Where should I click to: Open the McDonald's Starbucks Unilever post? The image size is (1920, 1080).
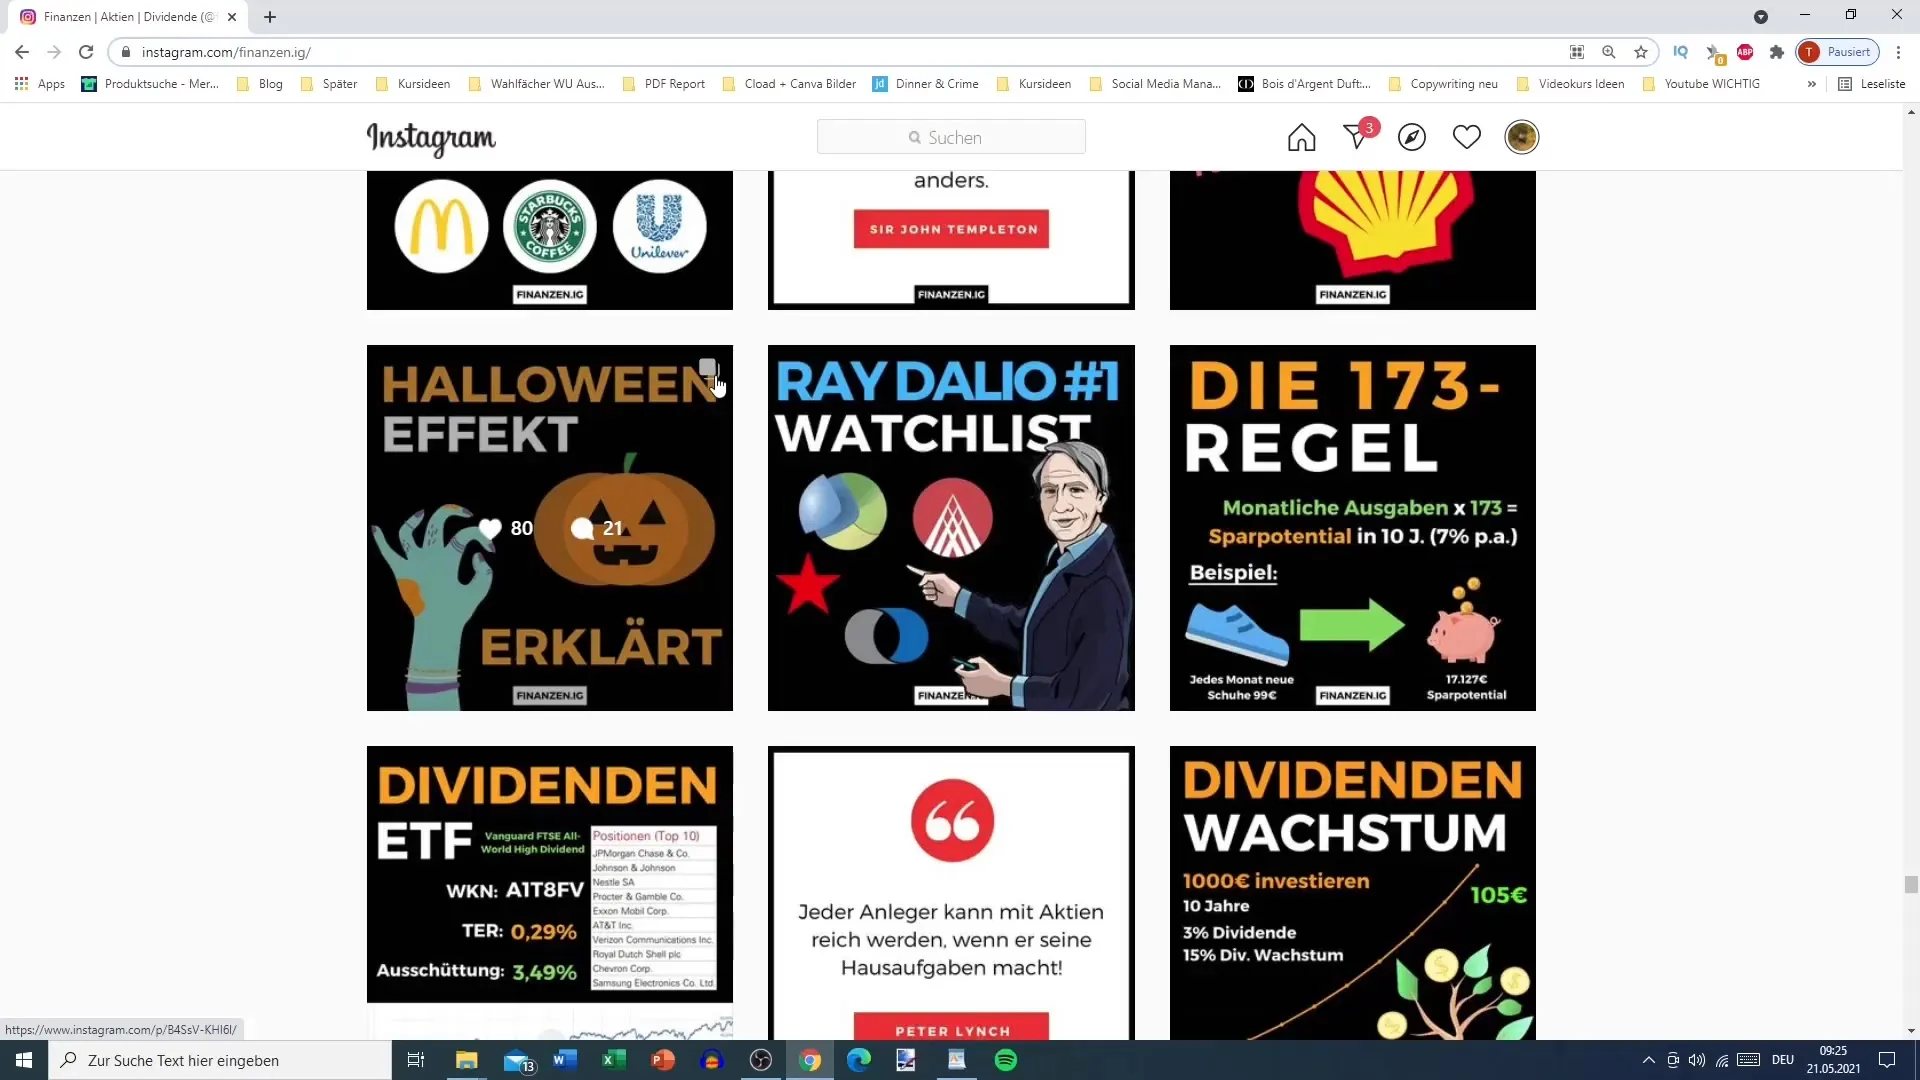pos(550,240)
